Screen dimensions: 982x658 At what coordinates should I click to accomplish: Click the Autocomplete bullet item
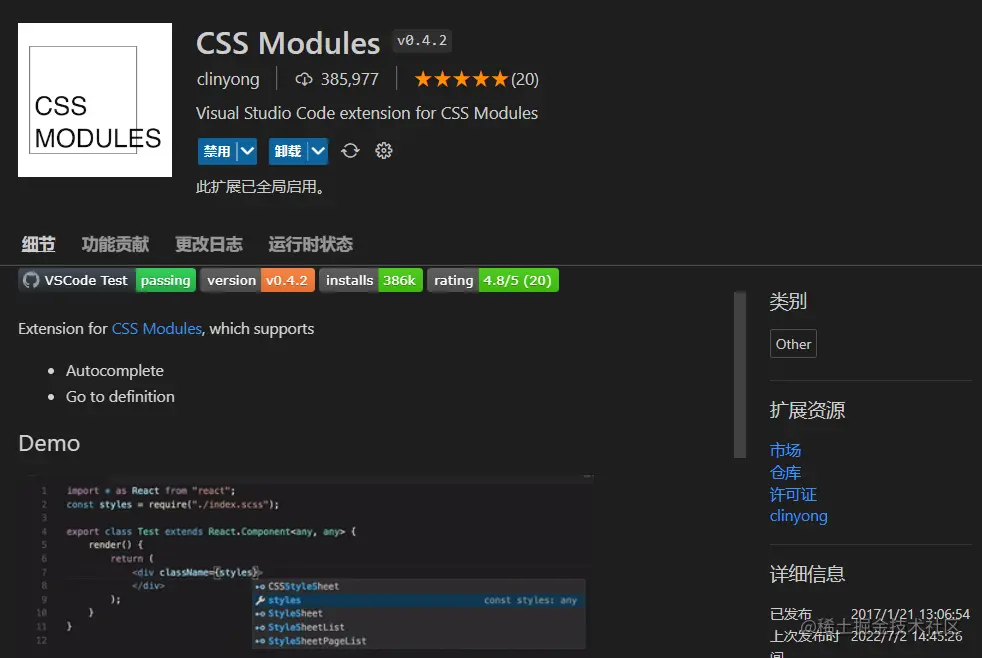click(115, 371)
